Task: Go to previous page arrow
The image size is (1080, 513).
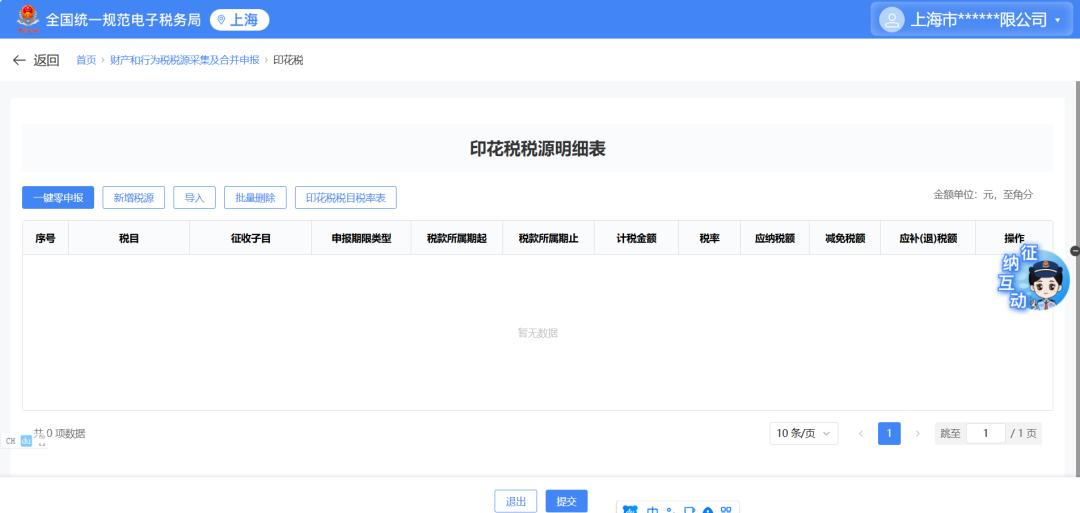Action: 861,433
